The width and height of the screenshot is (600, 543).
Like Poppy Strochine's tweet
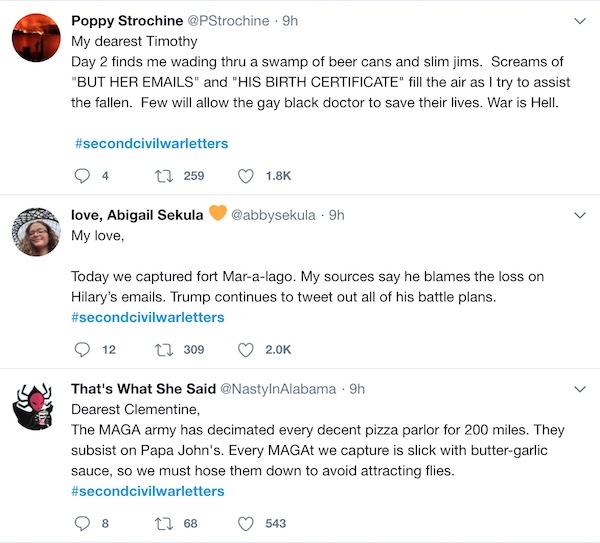click(x=245, y=176)
